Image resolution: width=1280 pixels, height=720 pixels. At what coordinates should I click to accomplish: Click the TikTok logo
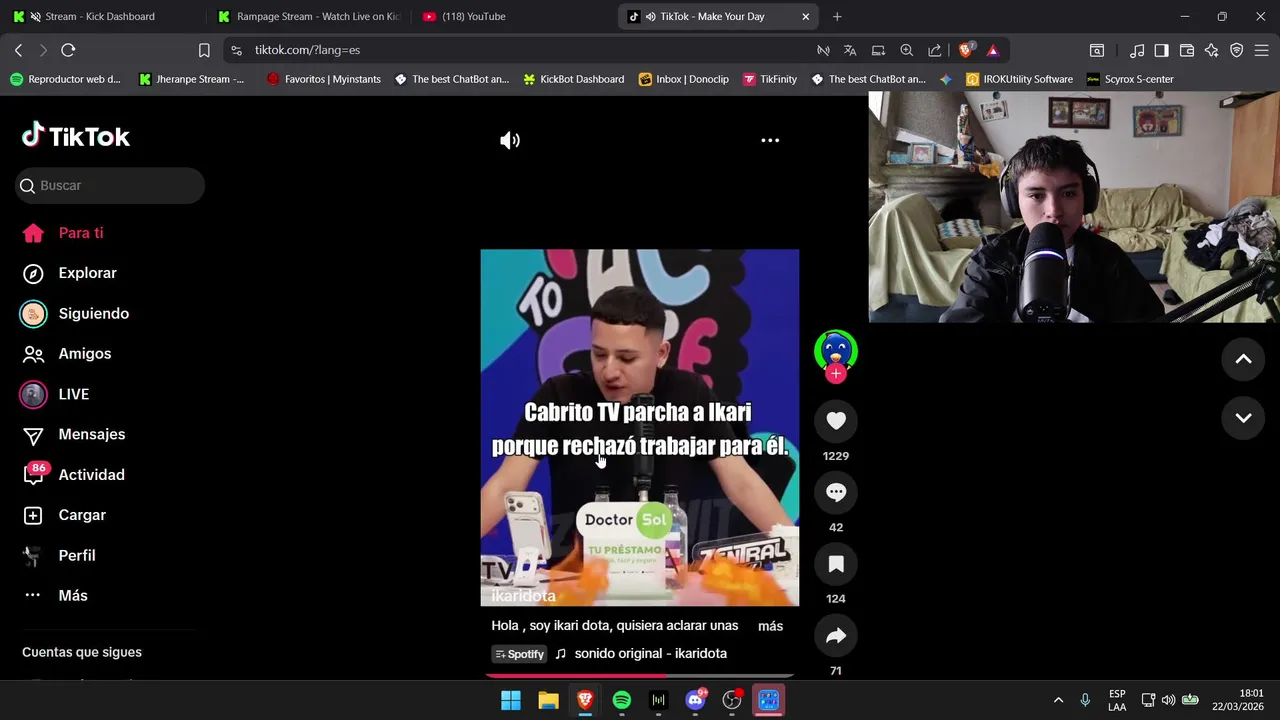point(76,136)
